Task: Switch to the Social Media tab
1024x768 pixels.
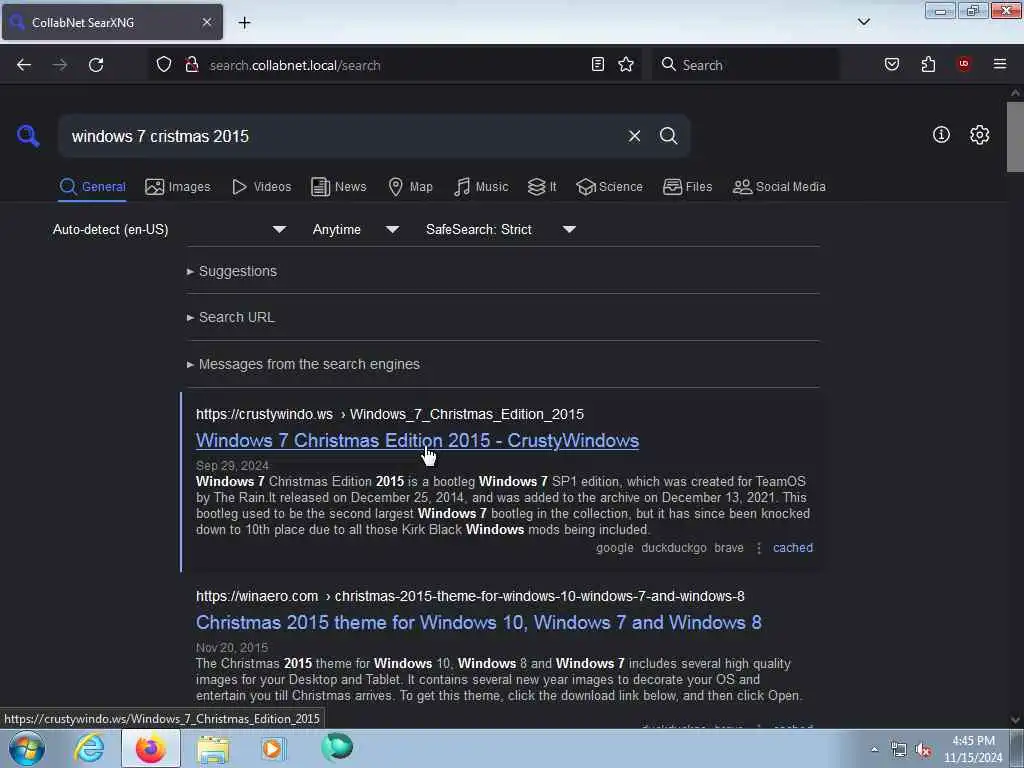Action: [778, 187]
